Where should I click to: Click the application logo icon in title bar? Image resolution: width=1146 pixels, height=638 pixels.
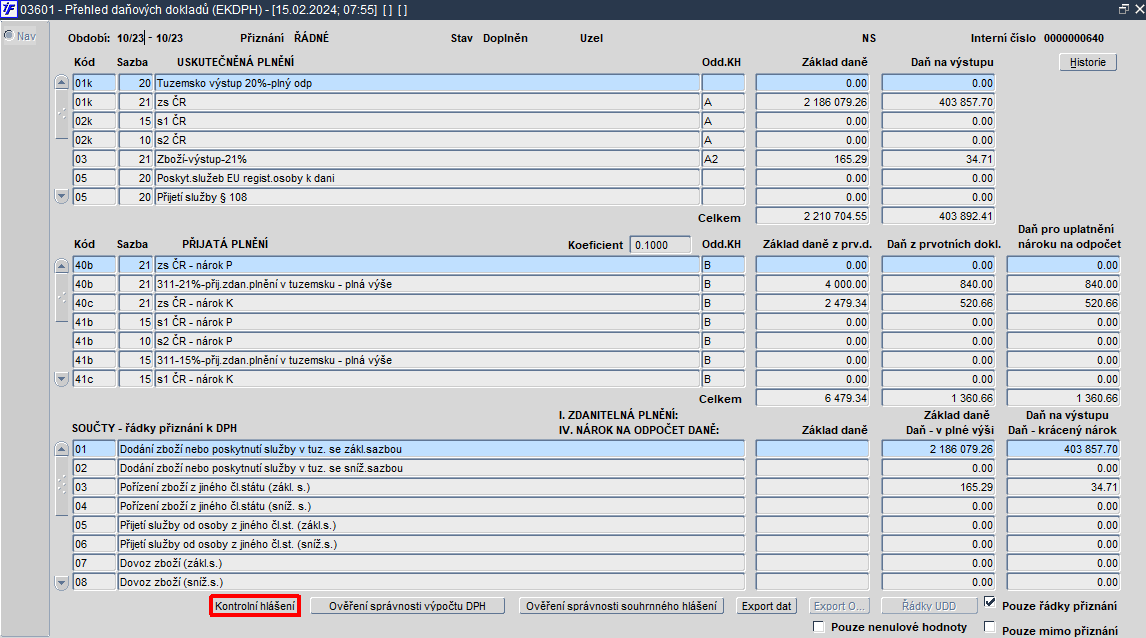click(x=9, y=10)
